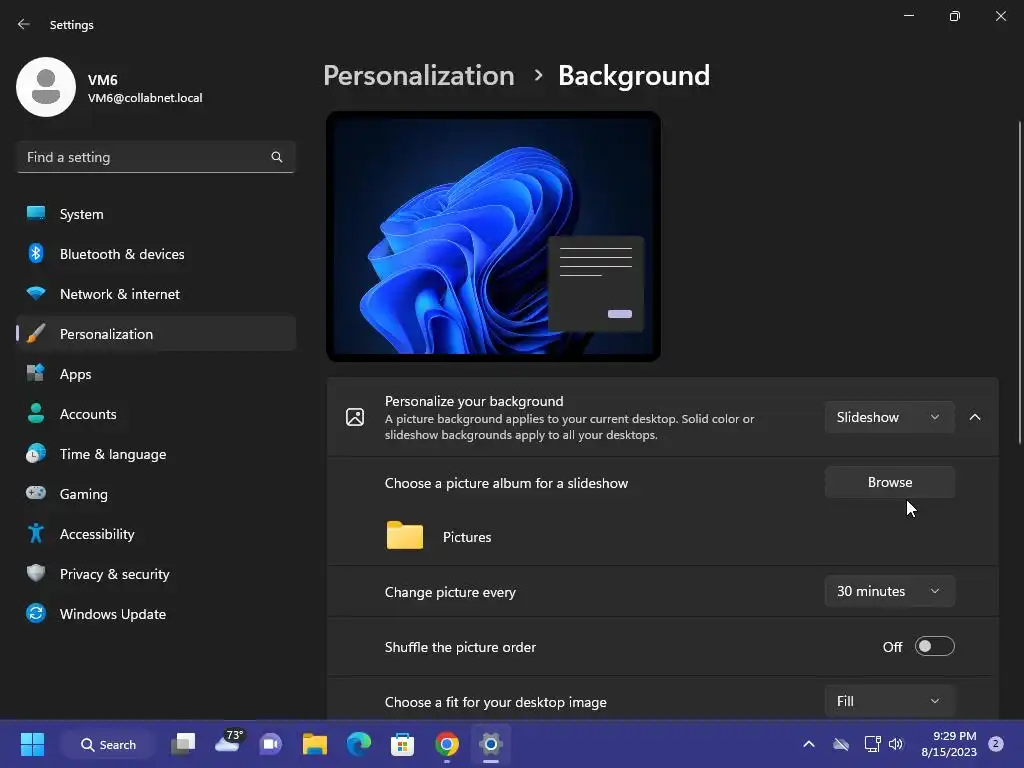This screenshot has height=768, width=1024.
Task: Open Accounts settings
Action: (x=156, y=413)
